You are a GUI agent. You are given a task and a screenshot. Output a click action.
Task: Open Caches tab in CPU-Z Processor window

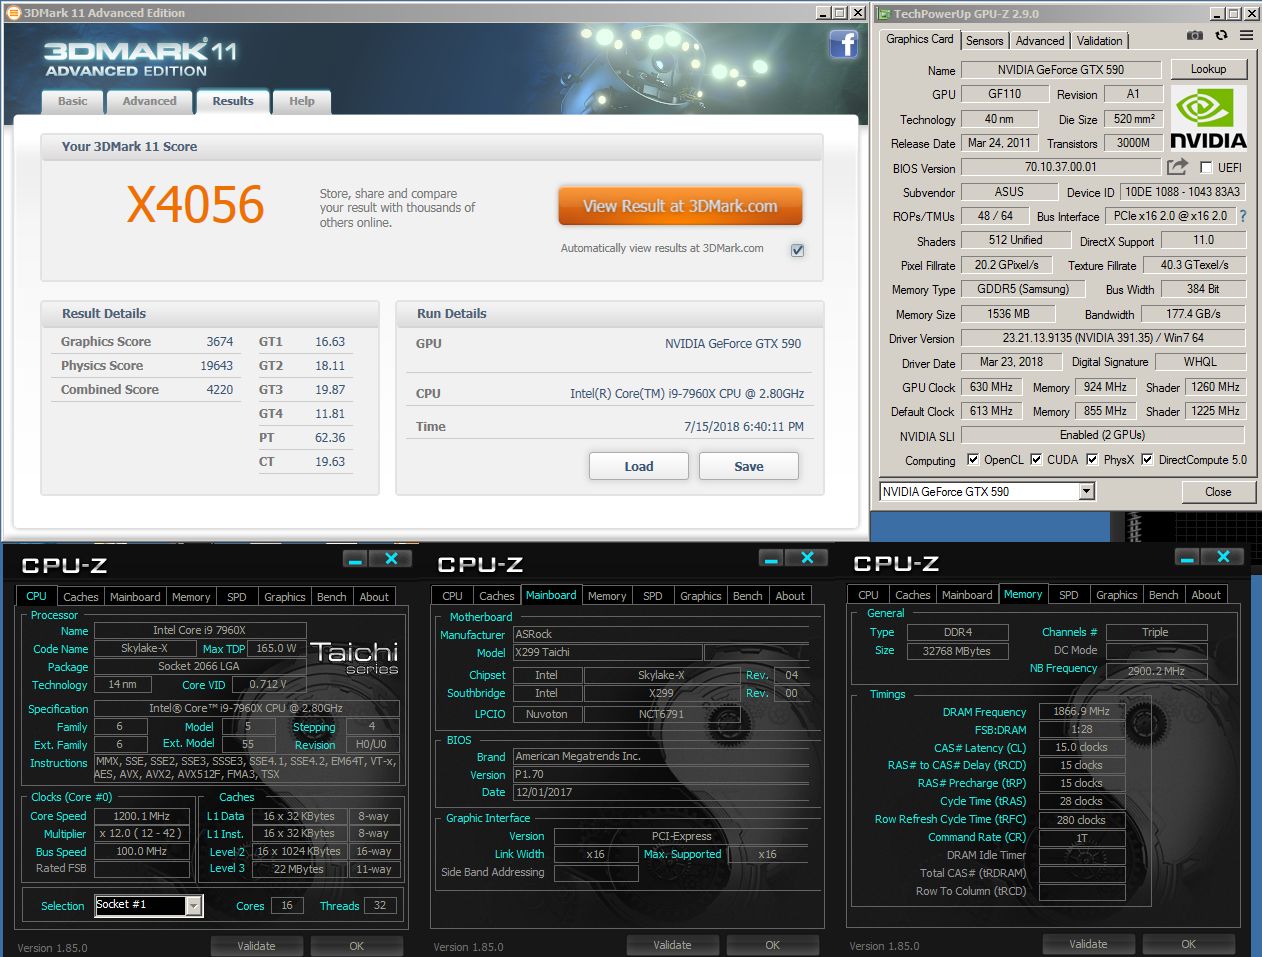pos(81,597)
